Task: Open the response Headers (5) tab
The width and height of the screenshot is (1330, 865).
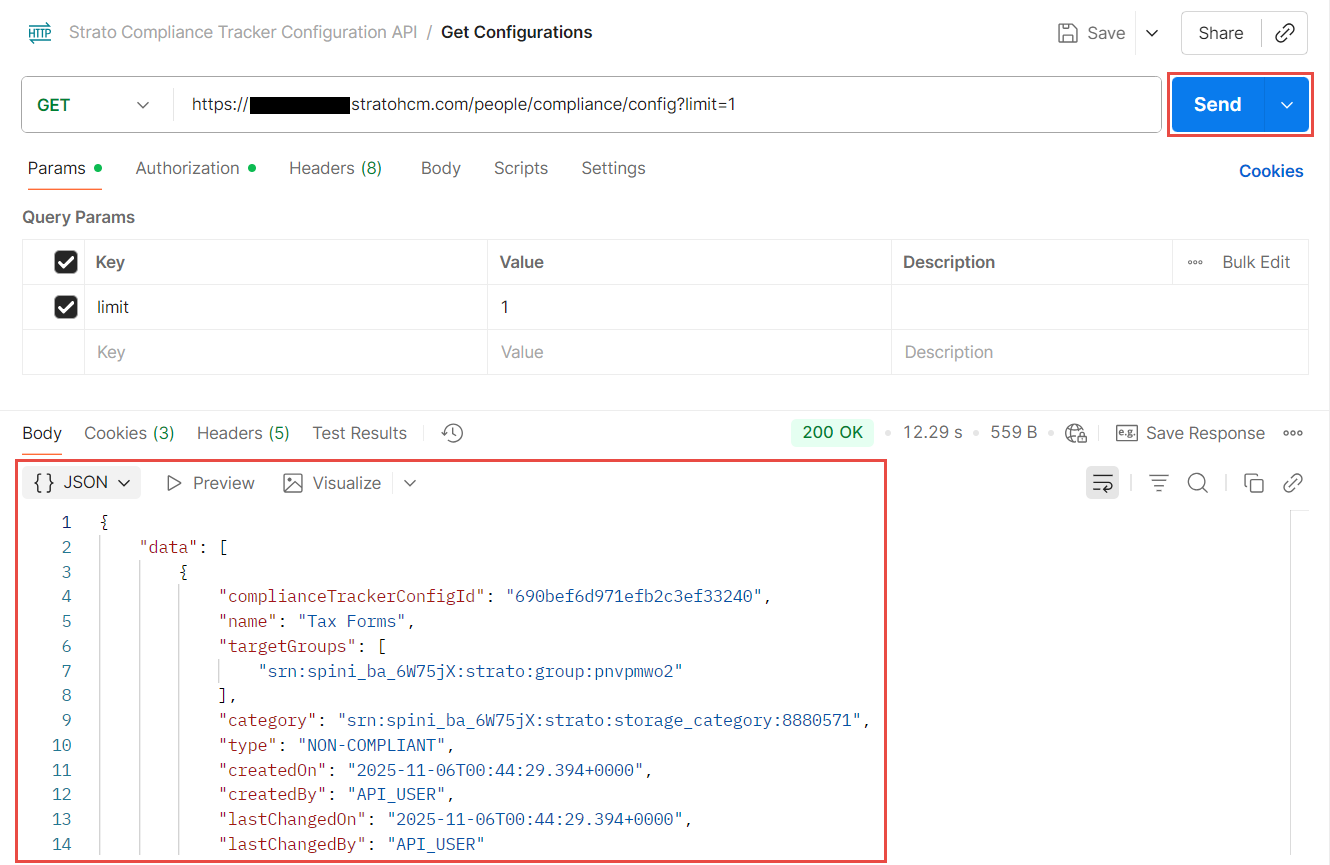Action: point(243,433)
